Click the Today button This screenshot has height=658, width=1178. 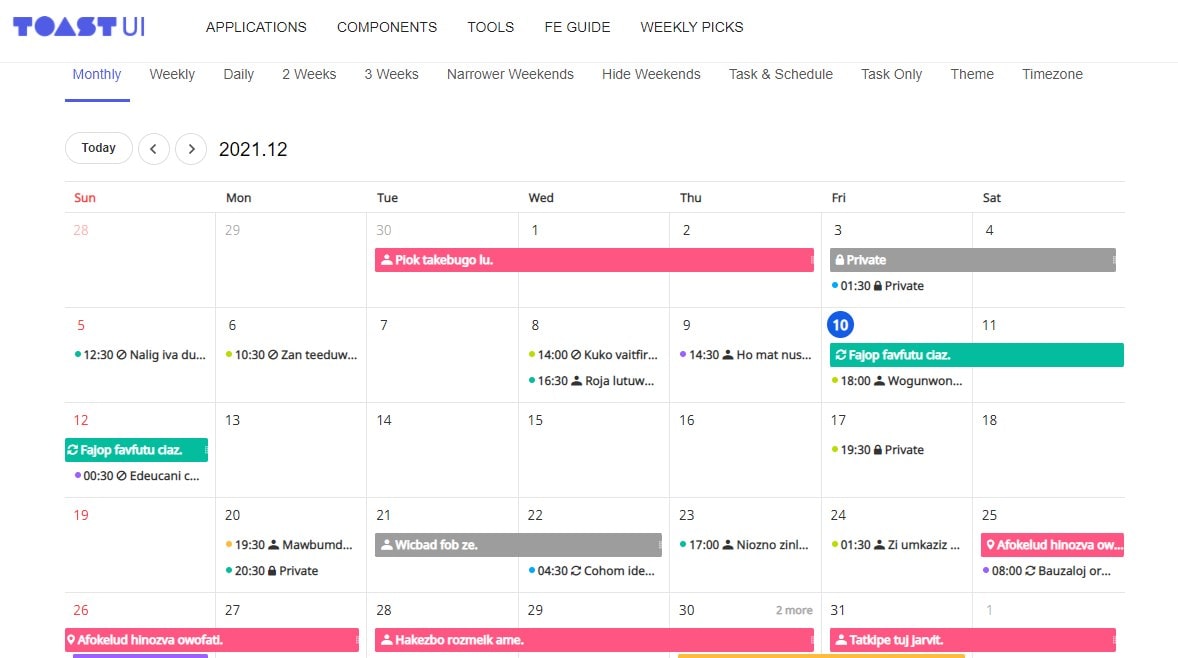tap(98, 147)
